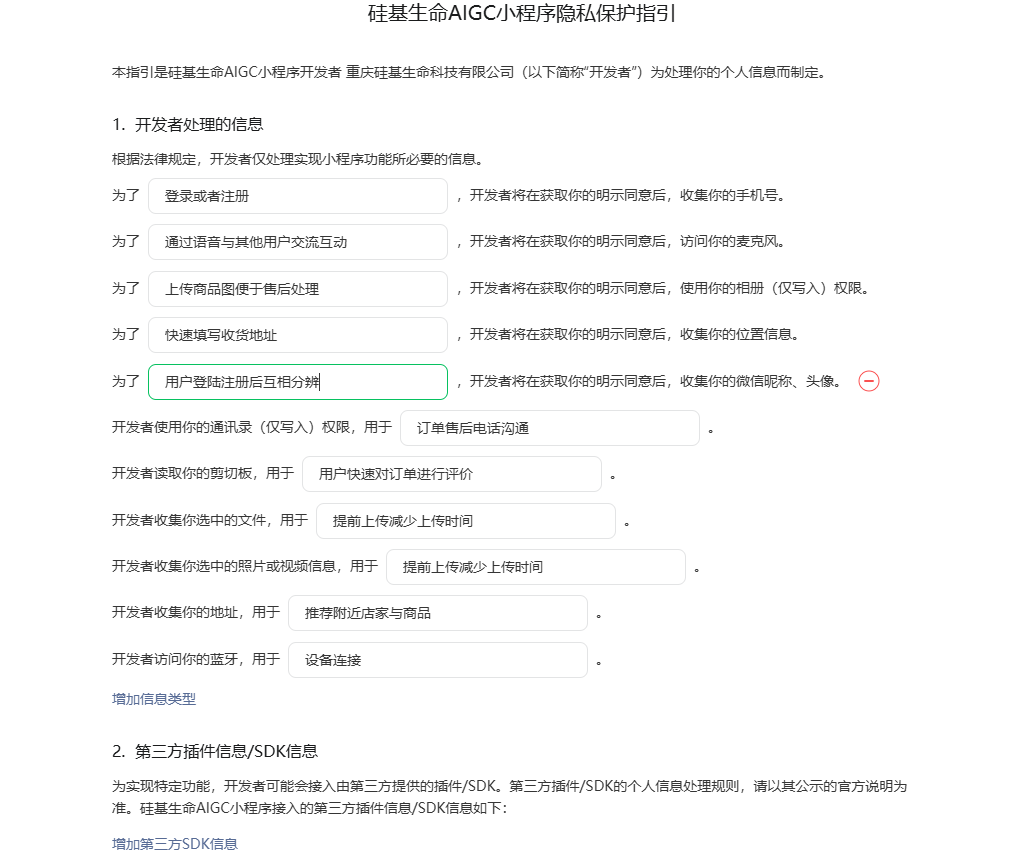The image size is (1016, 850).
Task: Click the 提前上传减少上传时间 field for photos or videos
Action: [535, 567]
